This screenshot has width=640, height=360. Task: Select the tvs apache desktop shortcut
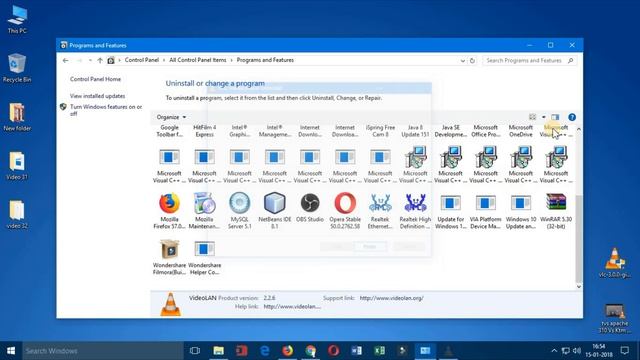click(x=615, y=318)
